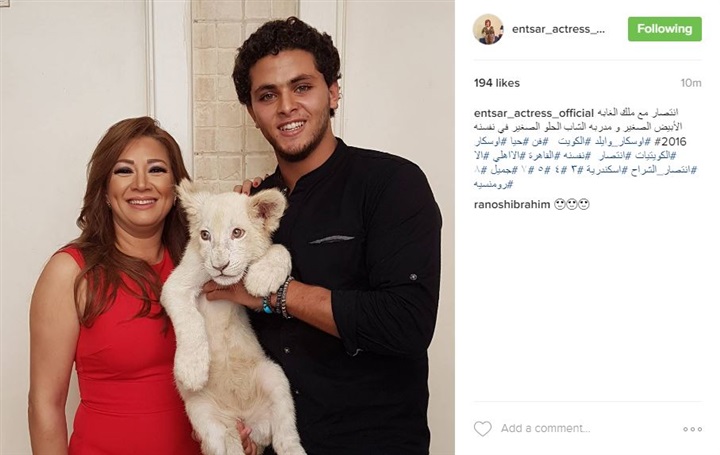The width and height of the screenshot is (720, 455).
Task: Open the #جميل hashtag
Action: (x=504, y=171)
